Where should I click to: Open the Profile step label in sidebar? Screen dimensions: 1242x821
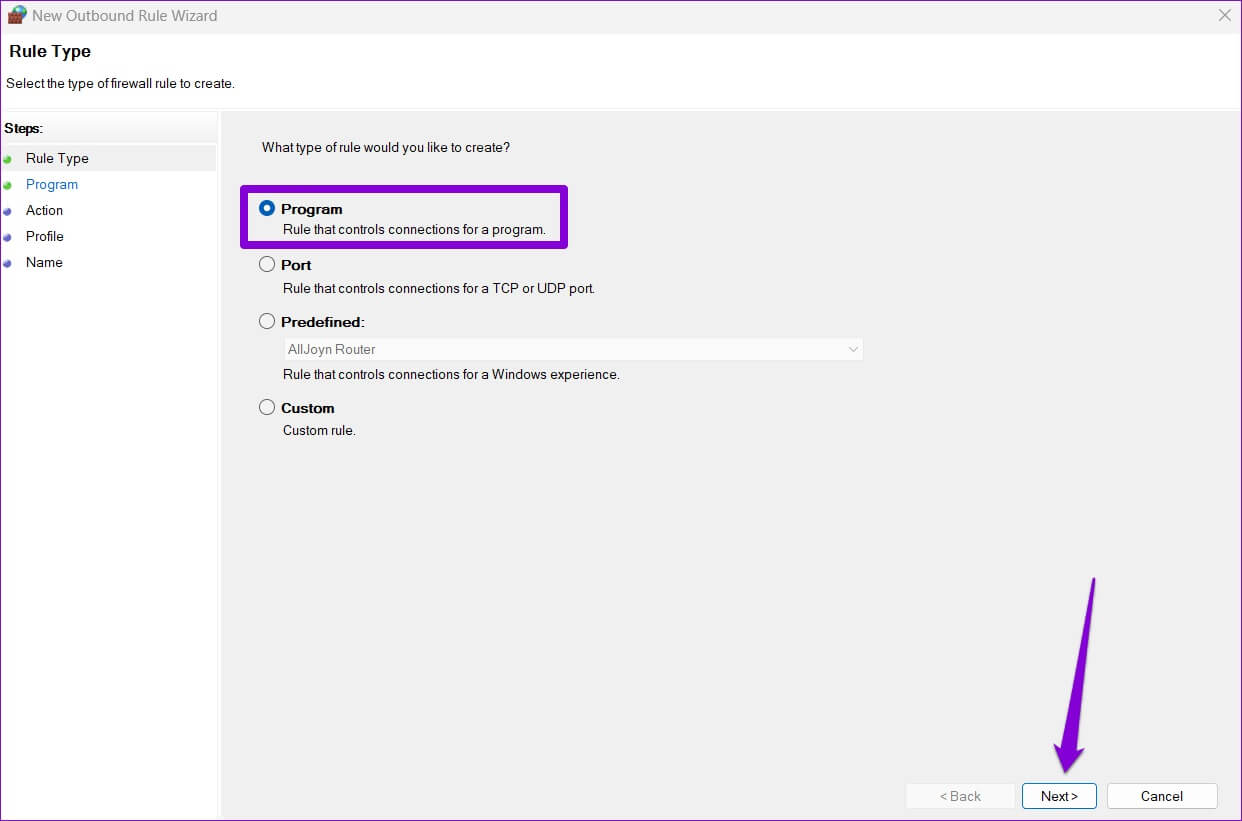pos(45,236)
